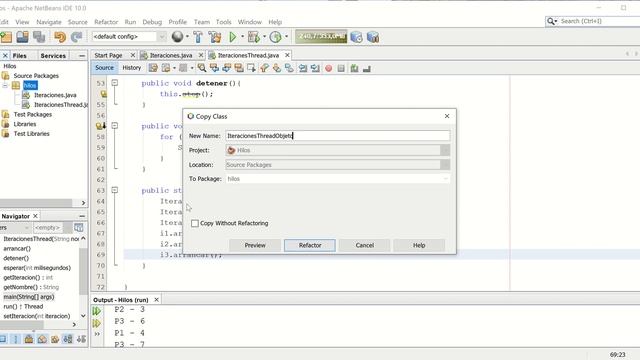Open the To Package hilos dropdown
Screen dimensions: 640x360
coord(338,179)
